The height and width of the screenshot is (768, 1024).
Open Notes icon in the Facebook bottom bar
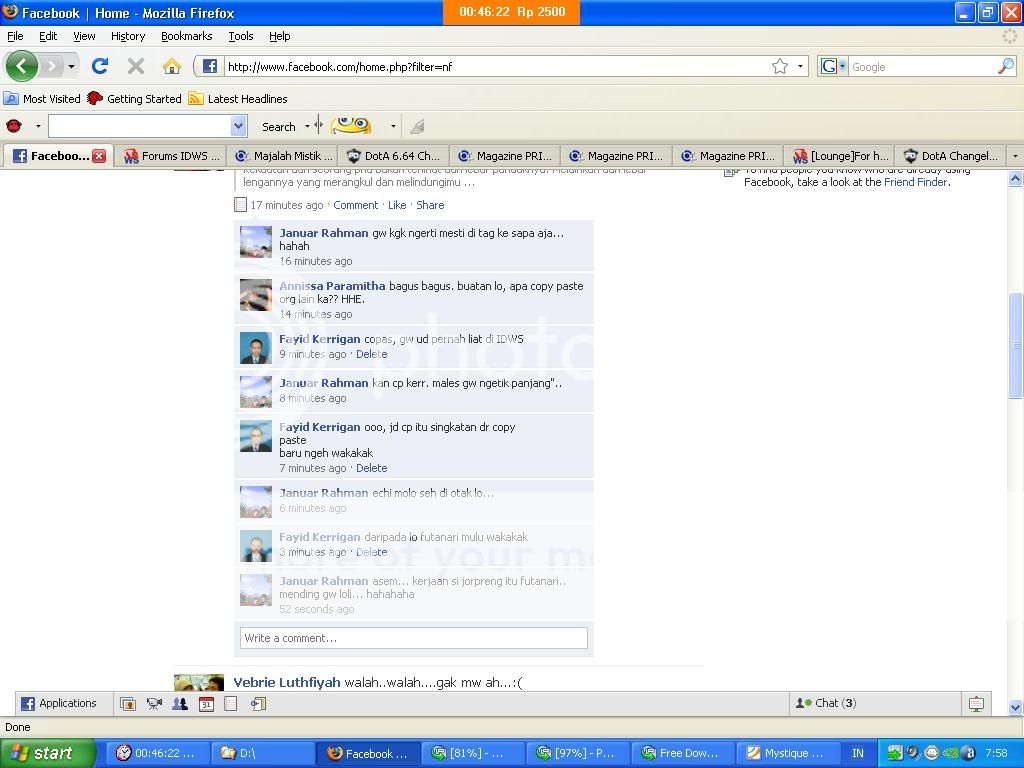(231, 703)
